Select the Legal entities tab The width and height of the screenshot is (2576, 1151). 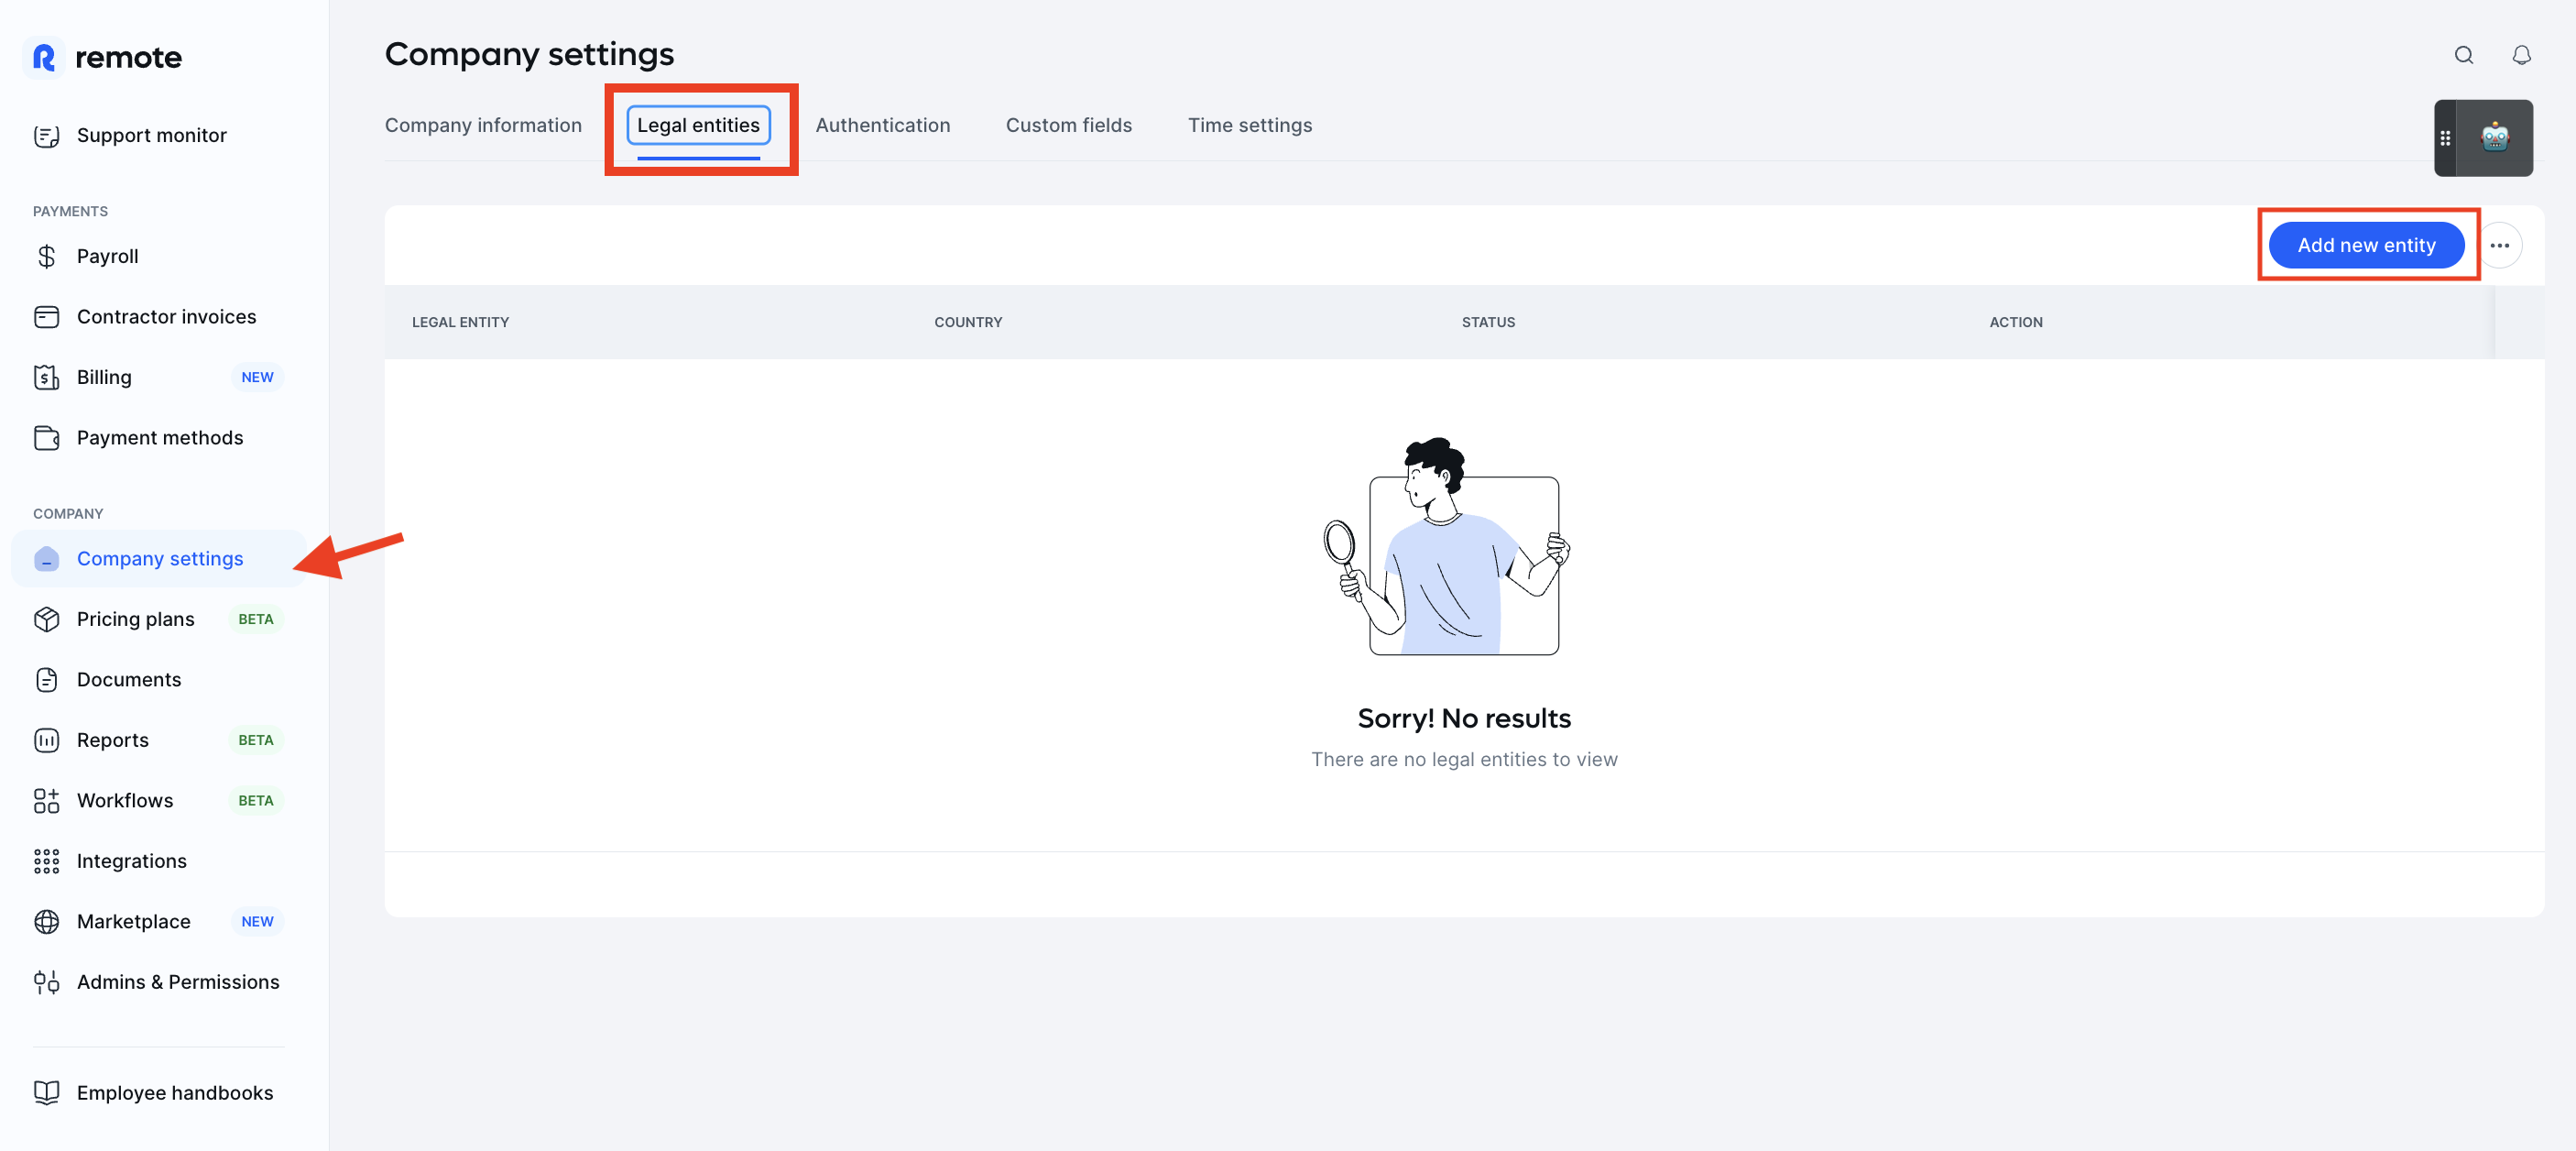click(x=698, y=126)
